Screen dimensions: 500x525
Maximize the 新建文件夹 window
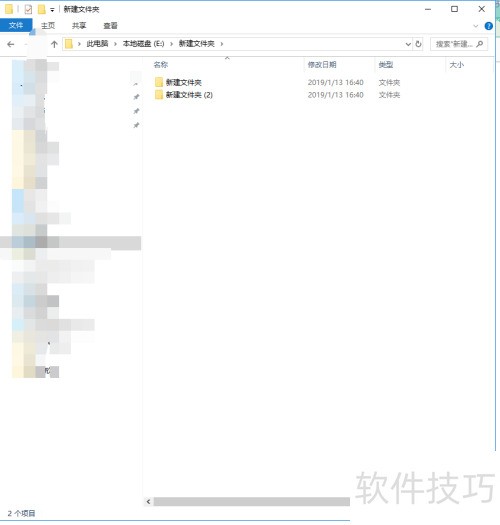tap(454, 9)
